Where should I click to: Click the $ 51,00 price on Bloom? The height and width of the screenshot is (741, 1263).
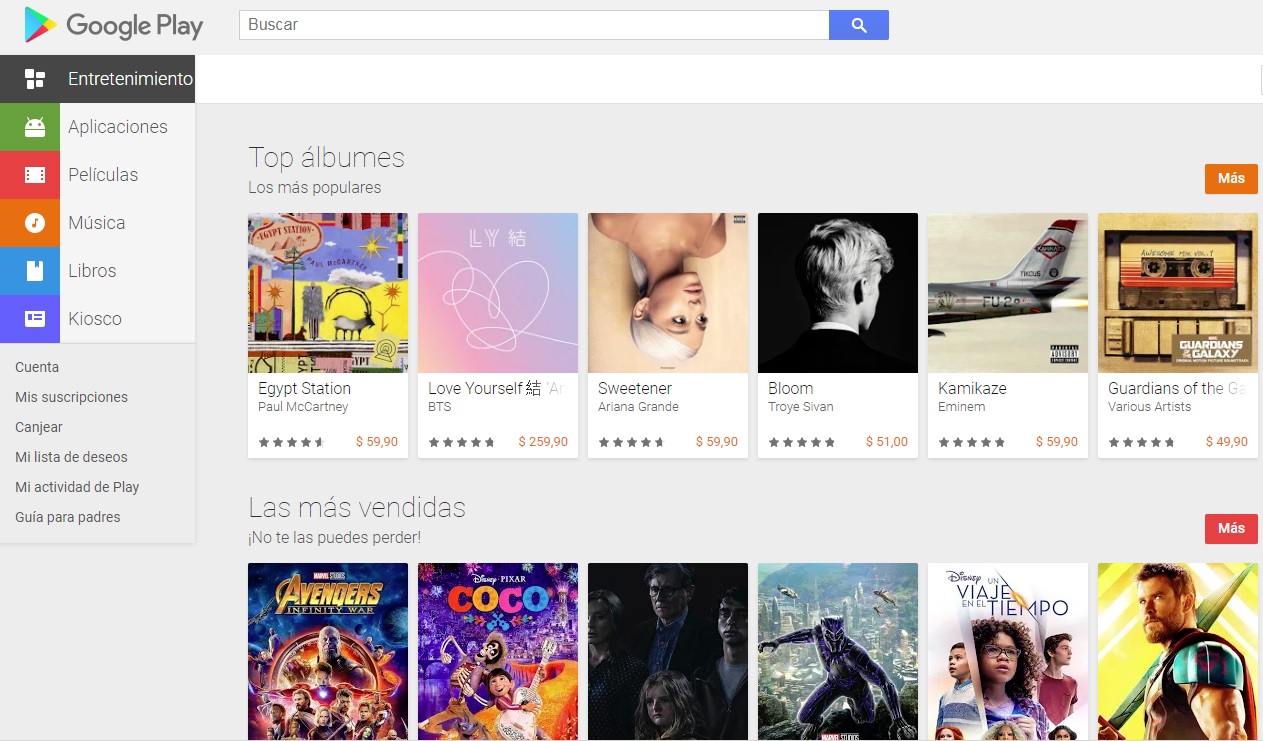pyautogui.click(x=887, y=441)
